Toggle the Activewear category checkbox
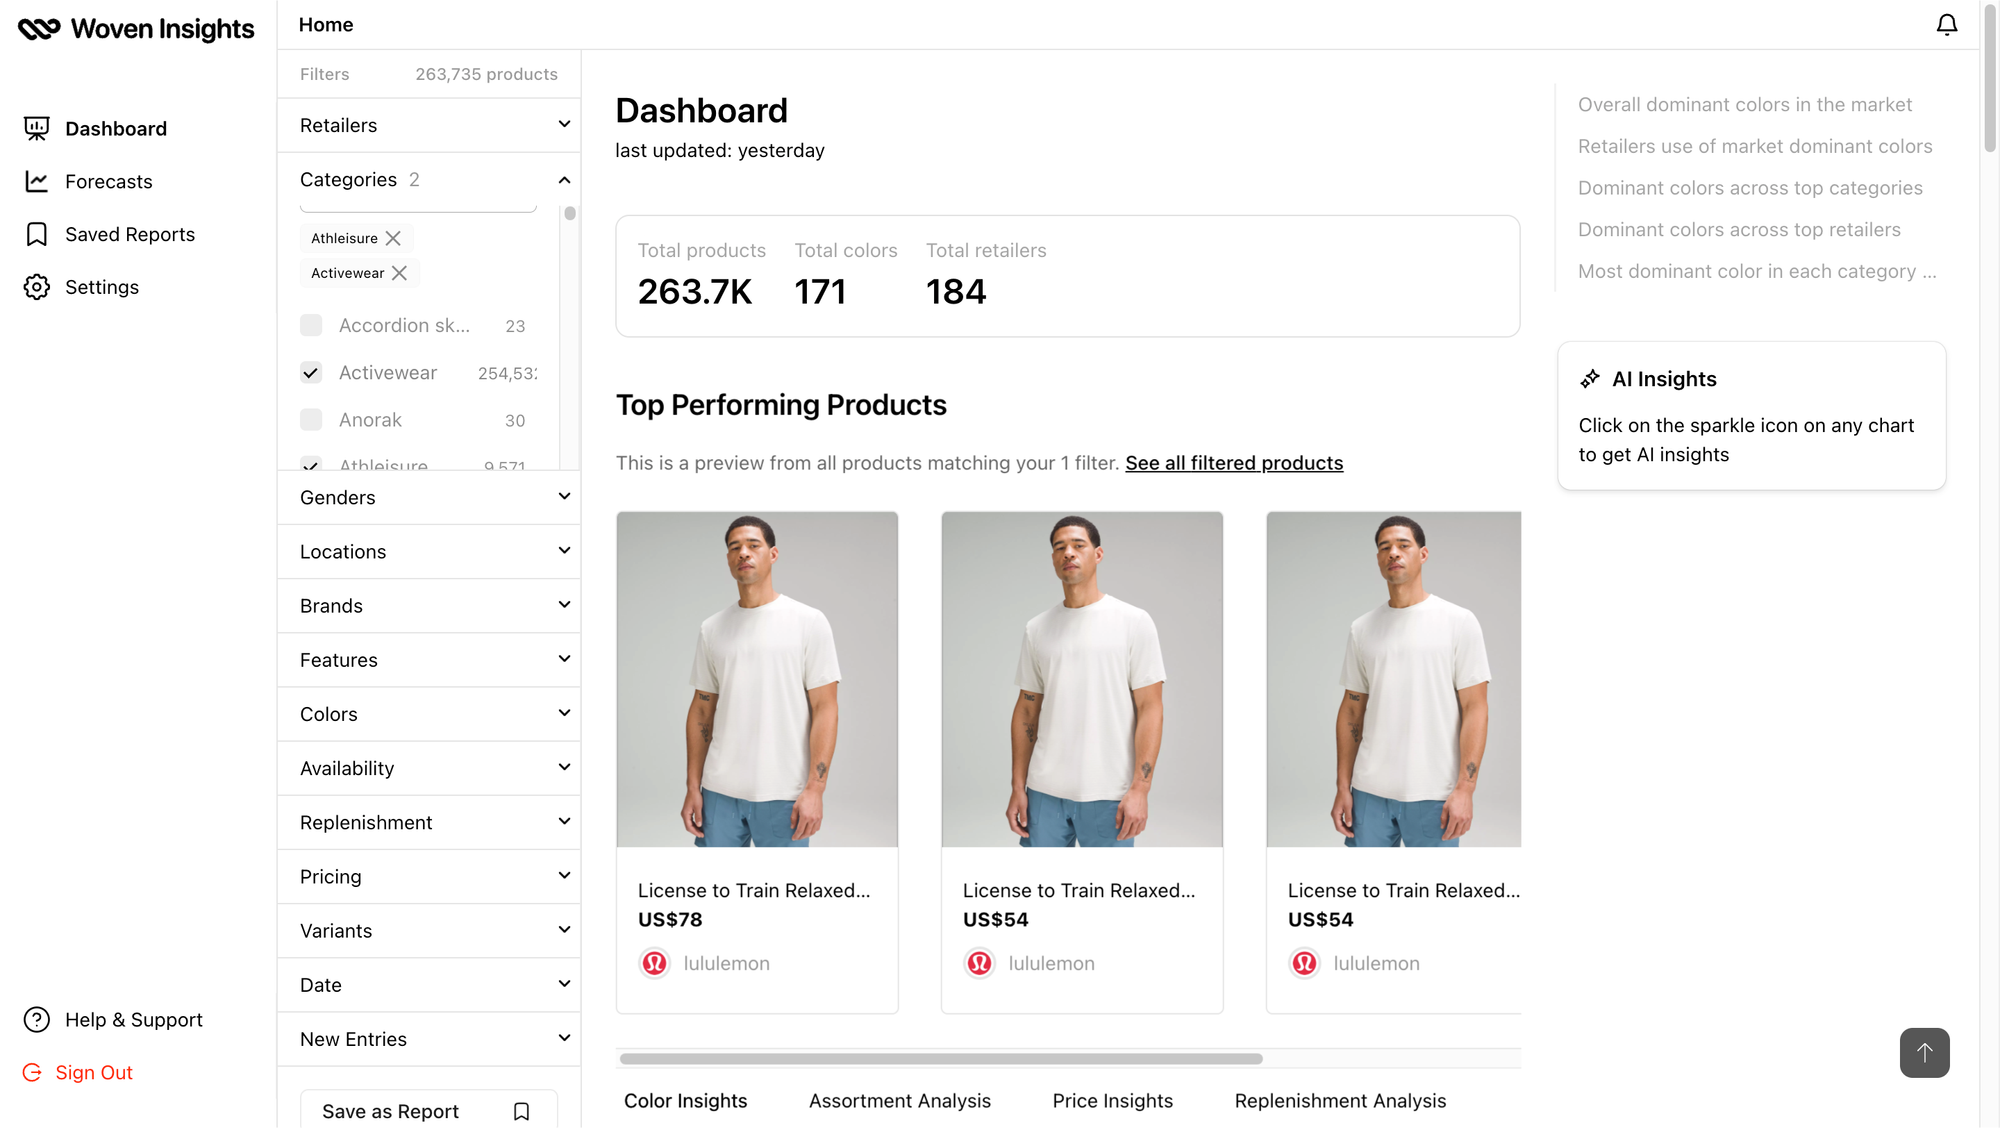 310,372
